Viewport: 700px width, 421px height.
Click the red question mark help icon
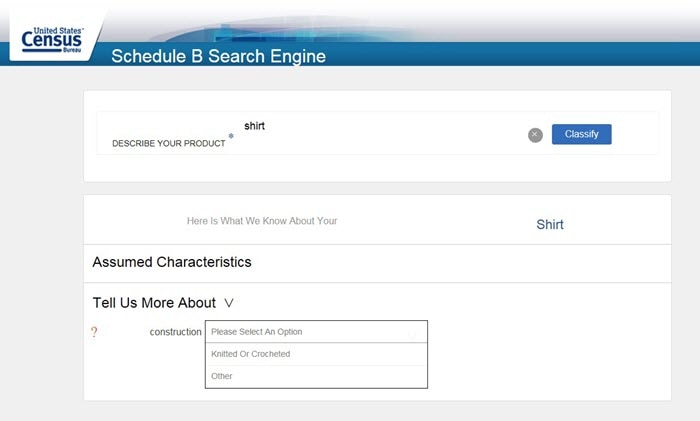[x=94, y=332]
